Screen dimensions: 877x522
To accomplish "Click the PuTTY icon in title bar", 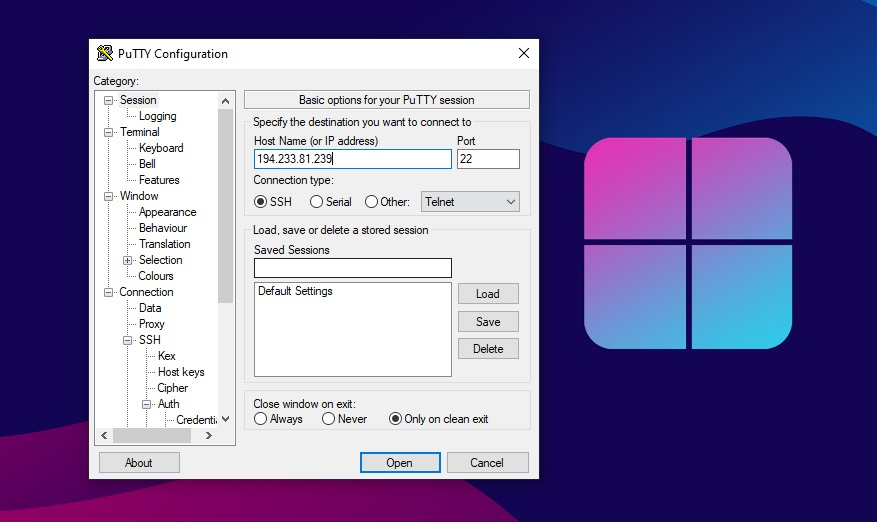I will pyautogui.click(x=105, y=54).
